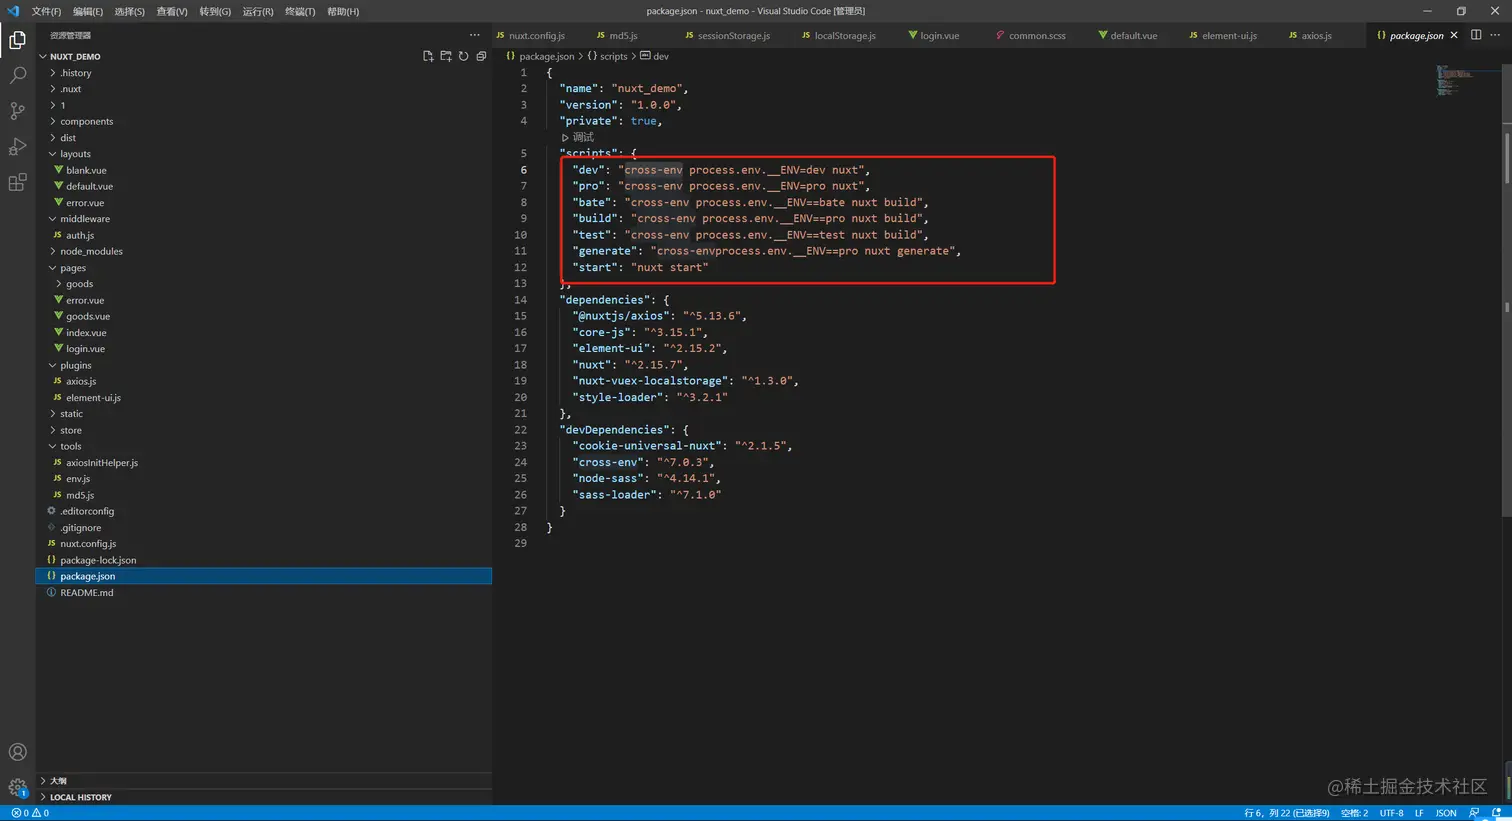This screenshot has height=821, width=1512.
Task: Collapse all folders in explorer
Action: click(x=481, y=56)
